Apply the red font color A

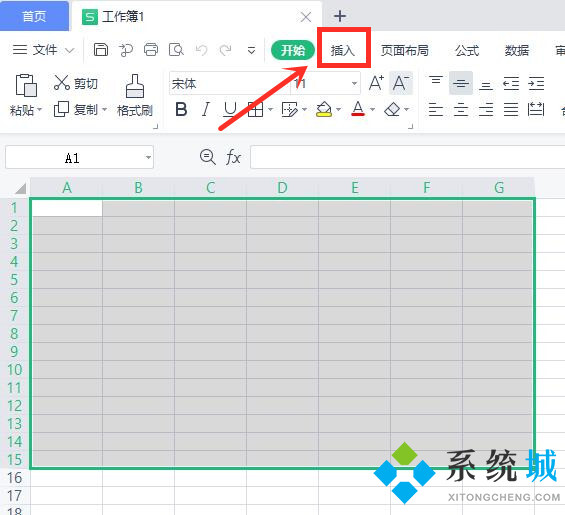click(x=358, y=109)
